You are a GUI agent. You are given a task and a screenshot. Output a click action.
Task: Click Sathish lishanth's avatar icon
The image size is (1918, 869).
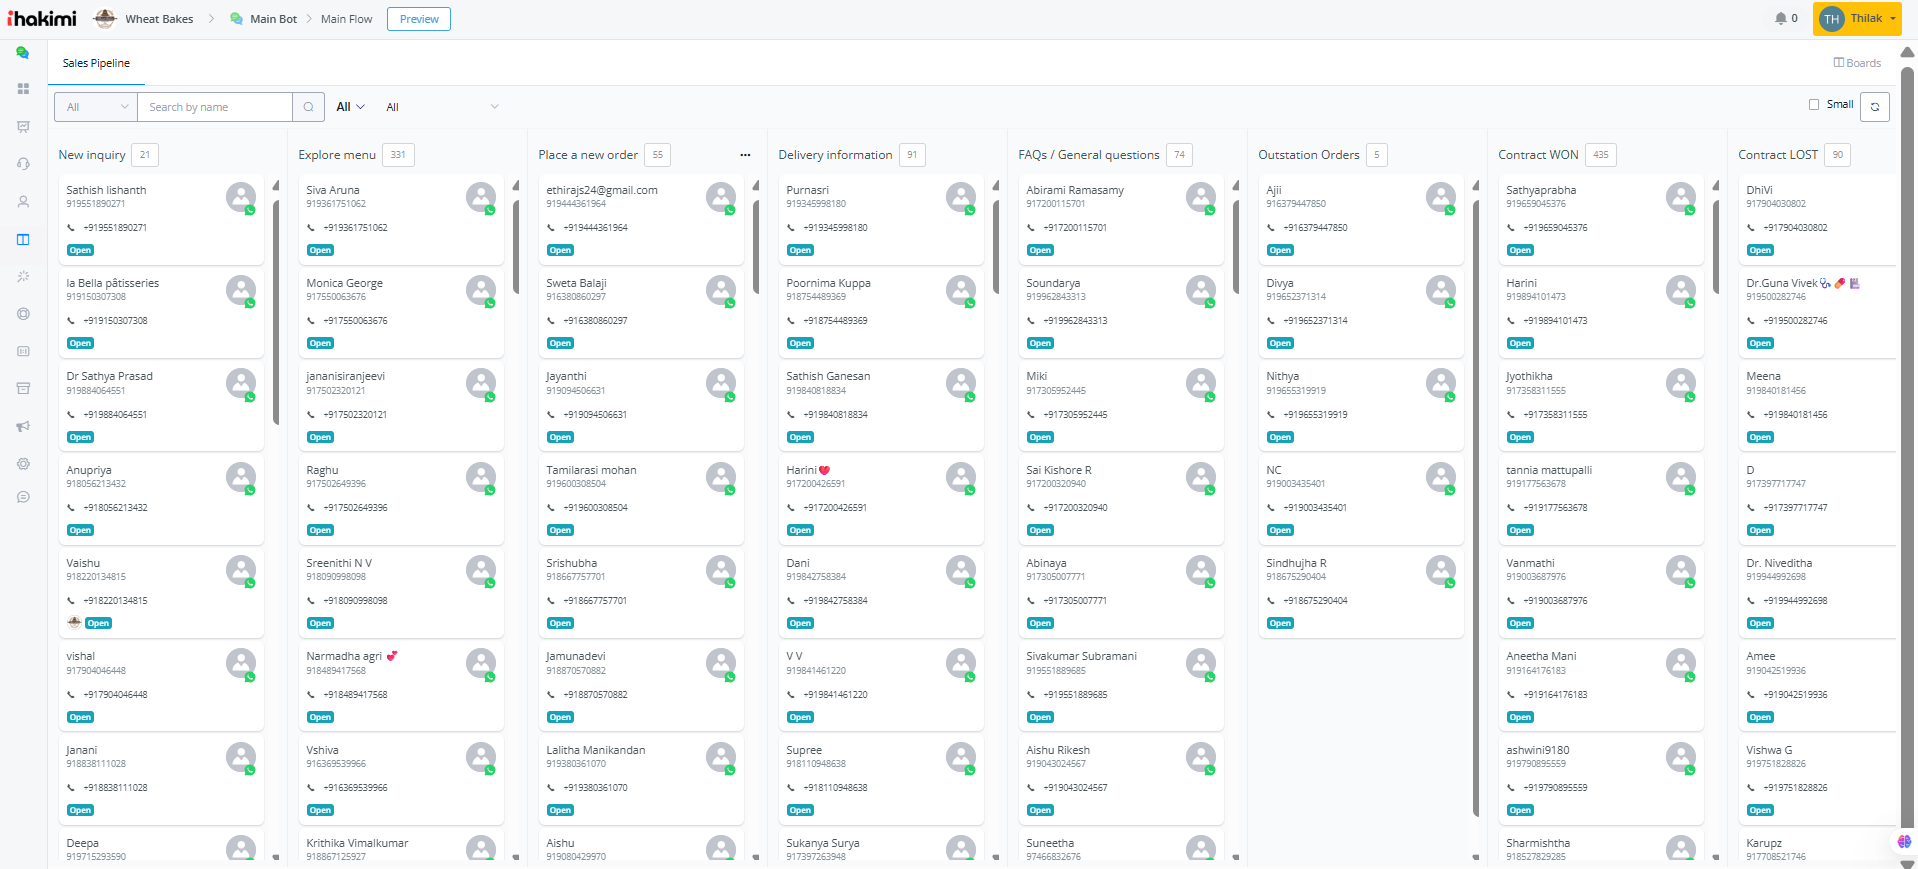pos(241,197)
